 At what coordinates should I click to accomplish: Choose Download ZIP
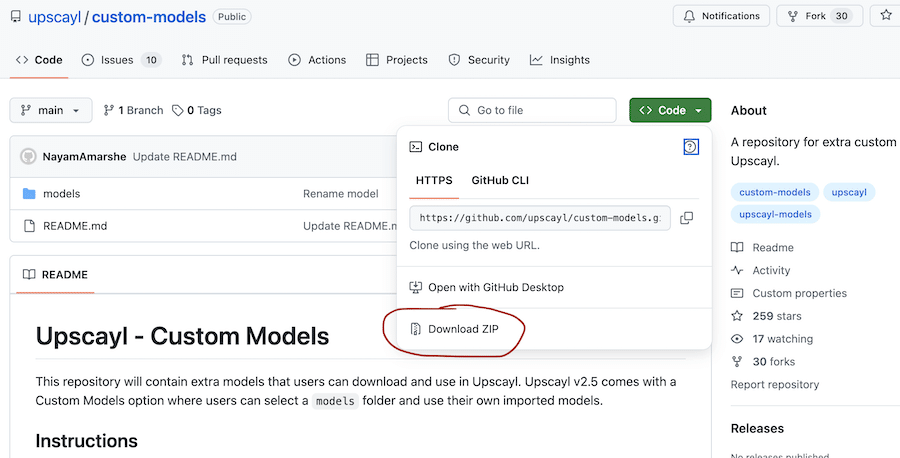pos(454,329)
